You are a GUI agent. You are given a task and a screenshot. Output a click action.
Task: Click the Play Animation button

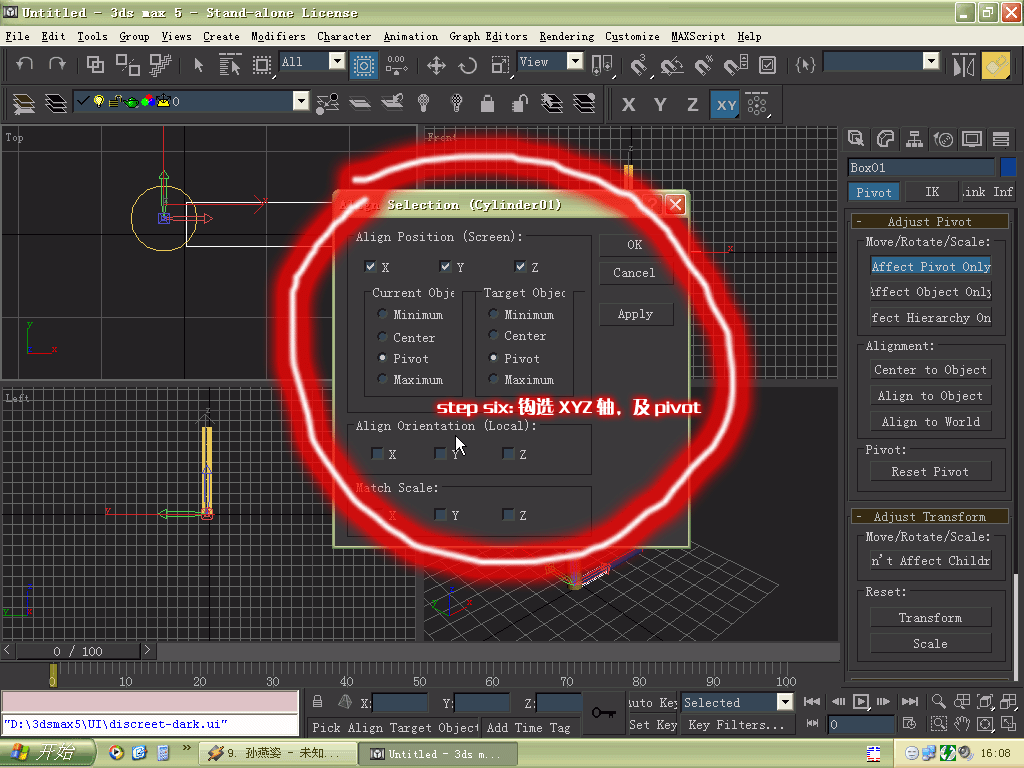[861, 702]
